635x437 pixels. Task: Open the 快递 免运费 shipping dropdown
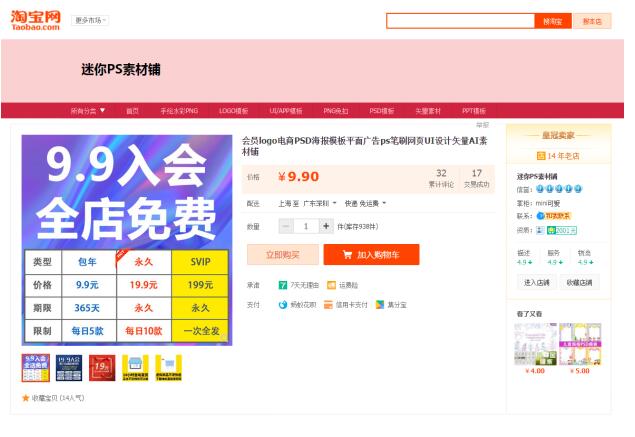click(x=365, y=203)
